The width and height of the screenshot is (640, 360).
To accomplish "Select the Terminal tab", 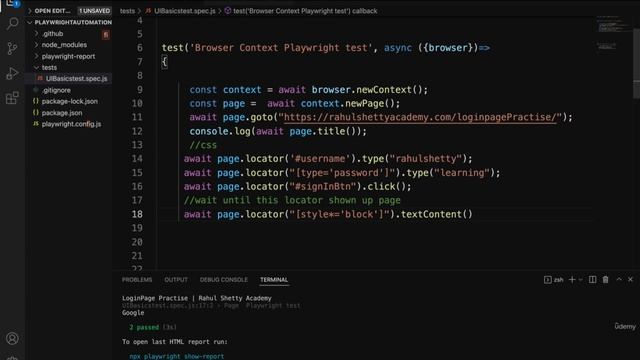I will (274, 280).
